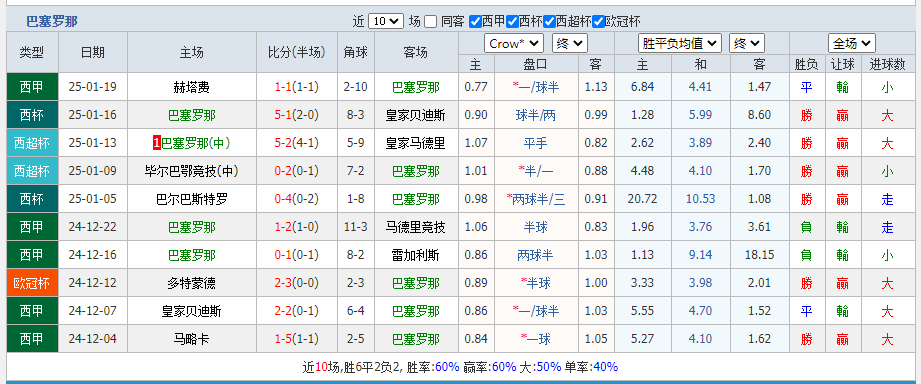This screenshot has height=384, width=921.
Task: Uncheck the 欧冠杯 filter checkbox
Action: (x=599, y=22)
